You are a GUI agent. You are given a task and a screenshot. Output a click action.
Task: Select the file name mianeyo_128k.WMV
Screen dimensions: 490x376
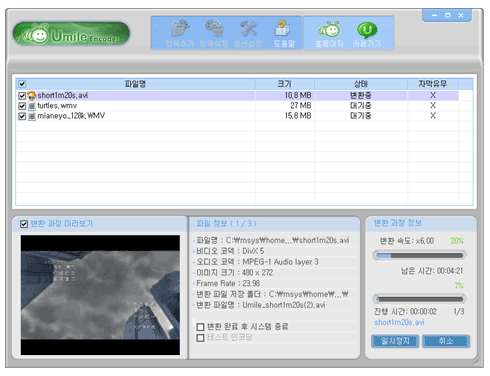point(71,116)
